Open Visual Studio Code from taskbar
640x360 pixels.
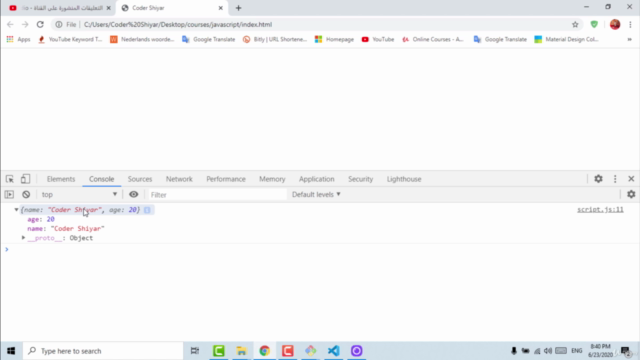[333, 351]
